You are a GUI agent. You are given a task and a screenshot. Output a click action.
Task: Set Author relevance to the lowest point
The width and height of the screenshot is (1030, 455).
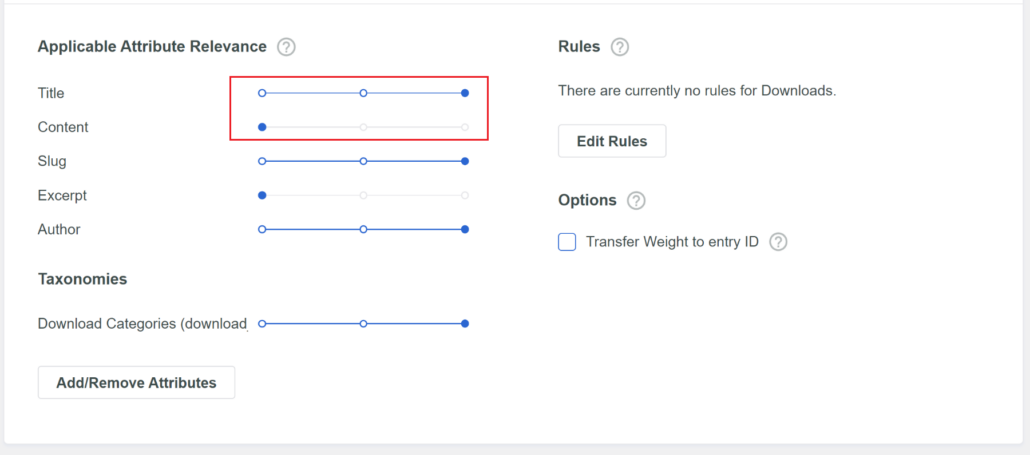coord(262,230)
